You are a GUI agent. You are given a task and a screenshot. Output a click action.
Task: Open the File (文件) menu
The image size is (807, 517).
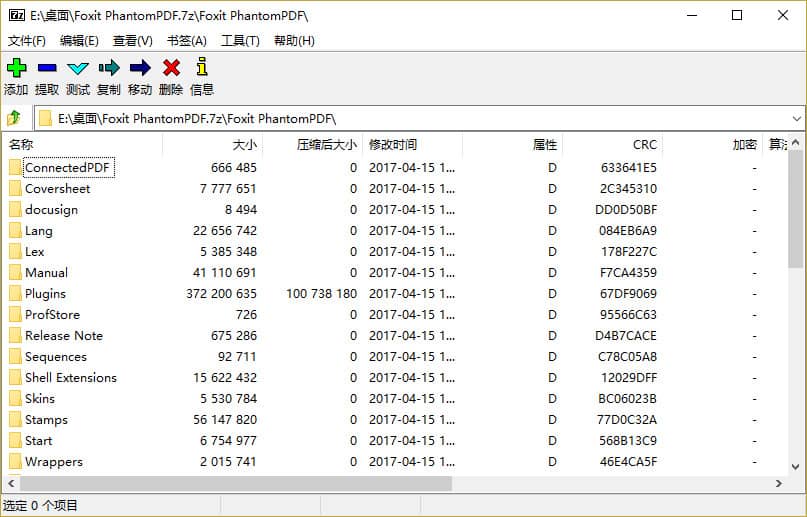pyautogui.click(x=27, y=41)
